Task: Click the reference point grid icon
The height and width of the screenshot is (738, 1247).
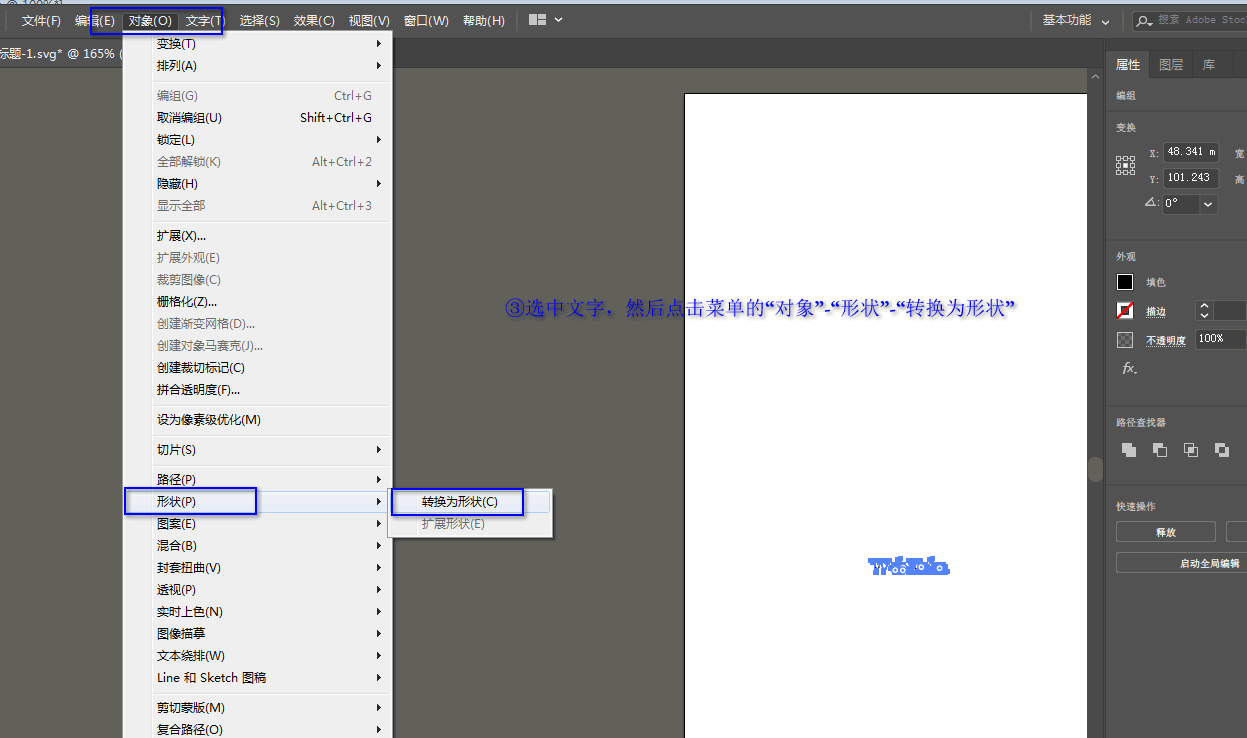Action: 1126,165
